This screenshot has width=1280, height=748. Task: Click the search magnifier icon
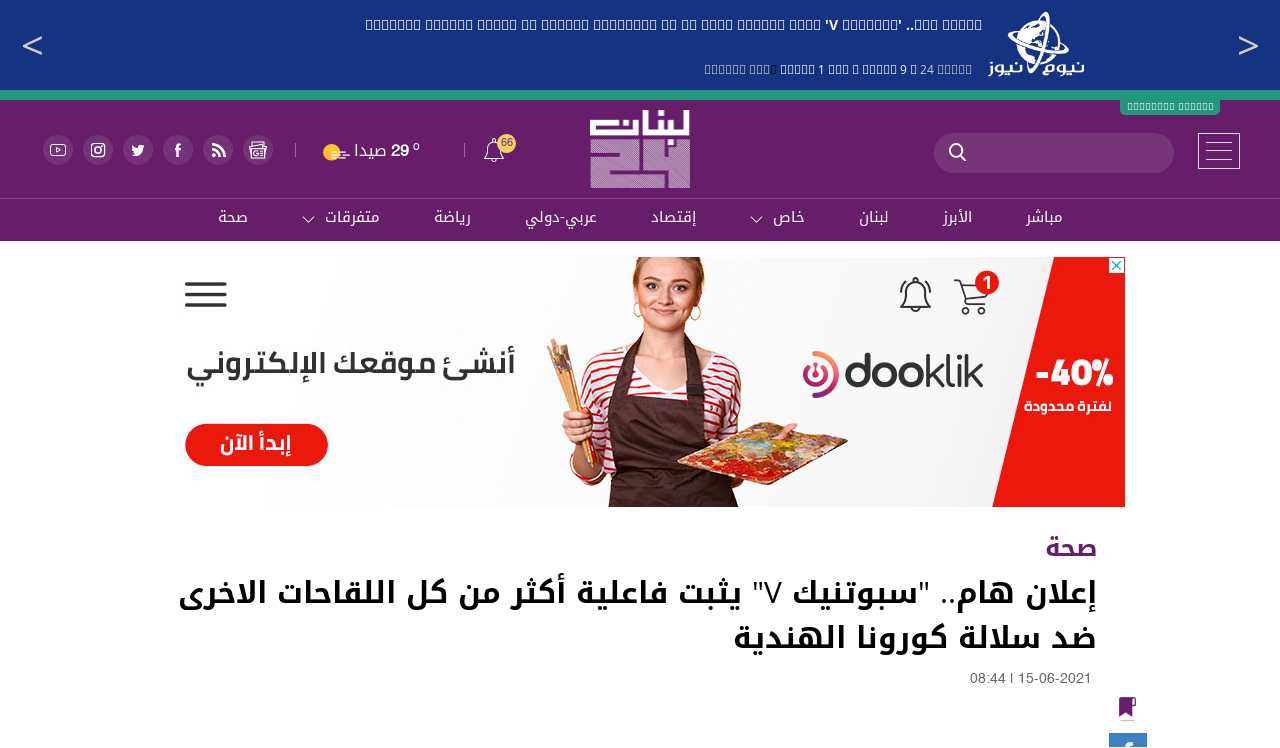point(957,152)
